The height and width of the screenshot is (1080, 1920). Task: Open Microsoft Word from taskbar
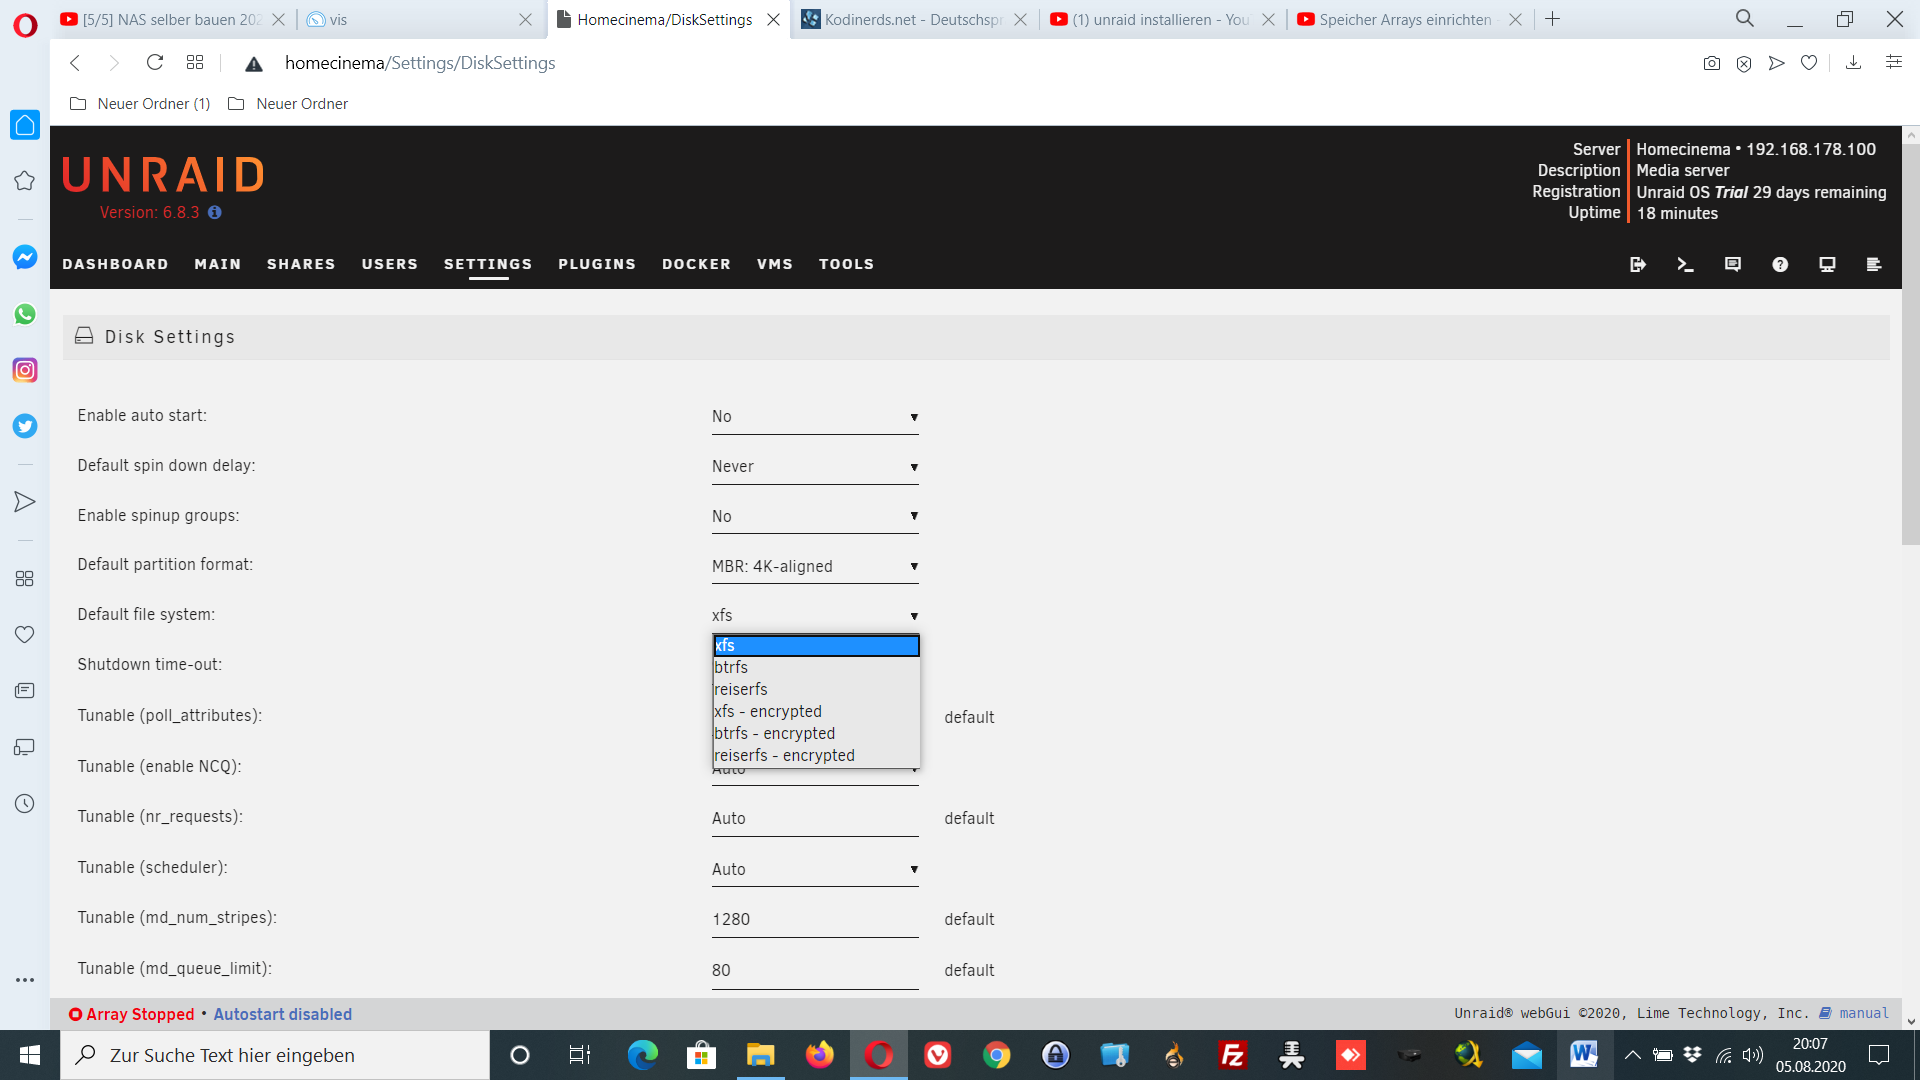[x=1584, y=1055]
